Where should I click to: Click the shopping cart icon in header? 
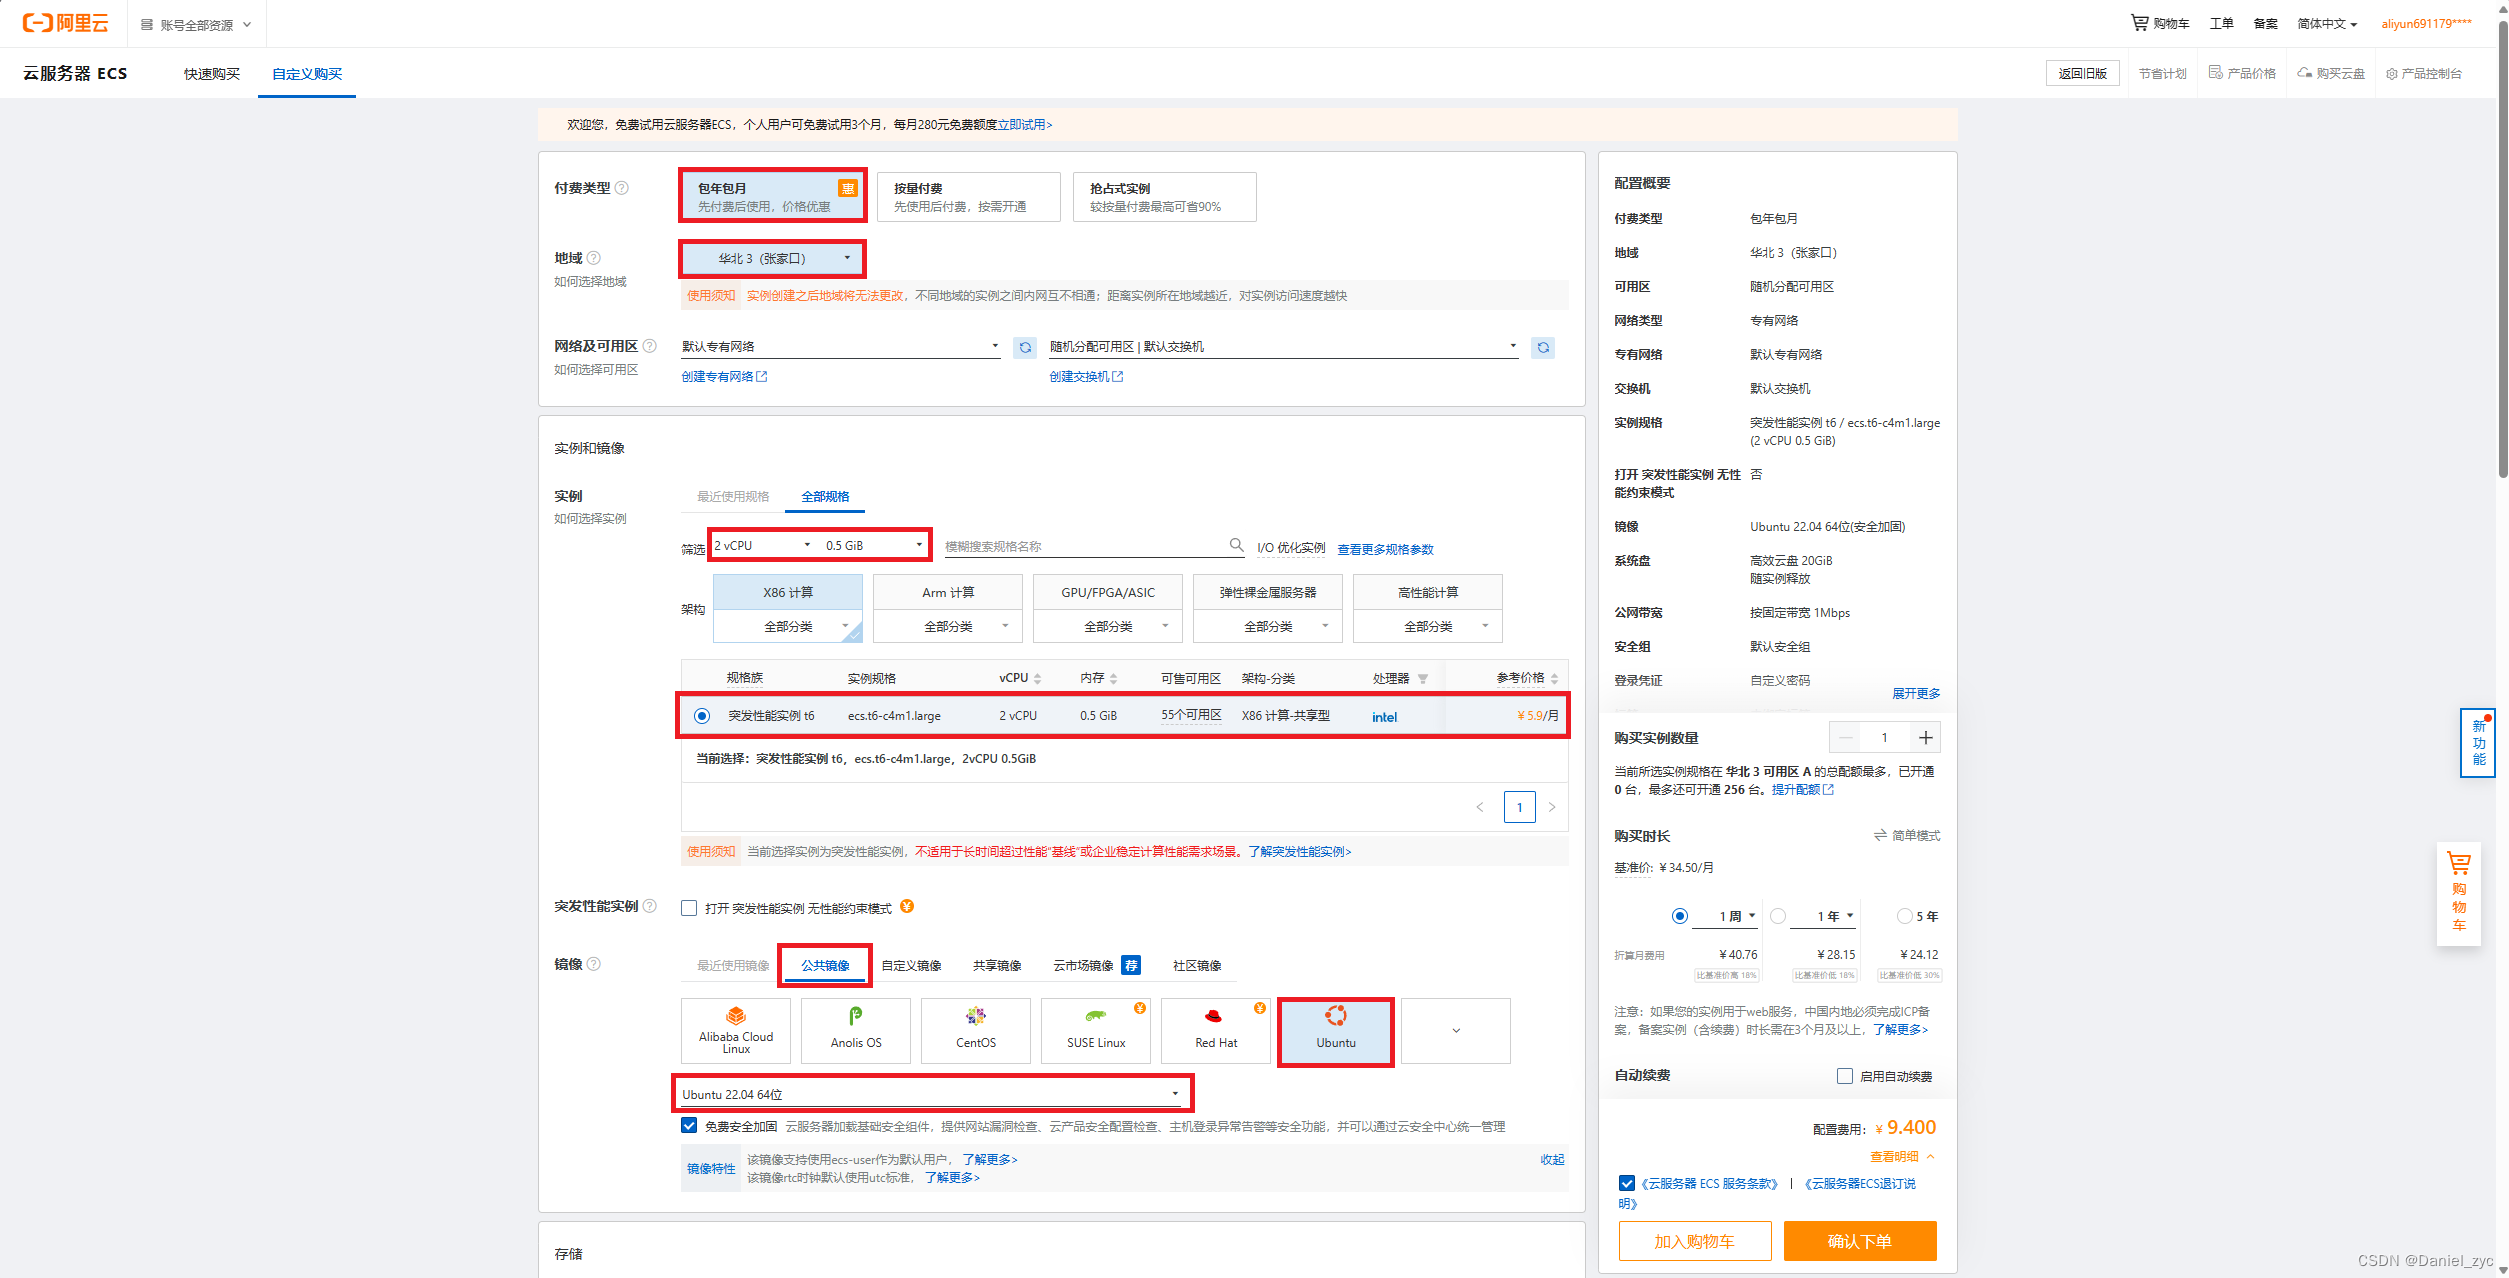[x=2139, y=22]
